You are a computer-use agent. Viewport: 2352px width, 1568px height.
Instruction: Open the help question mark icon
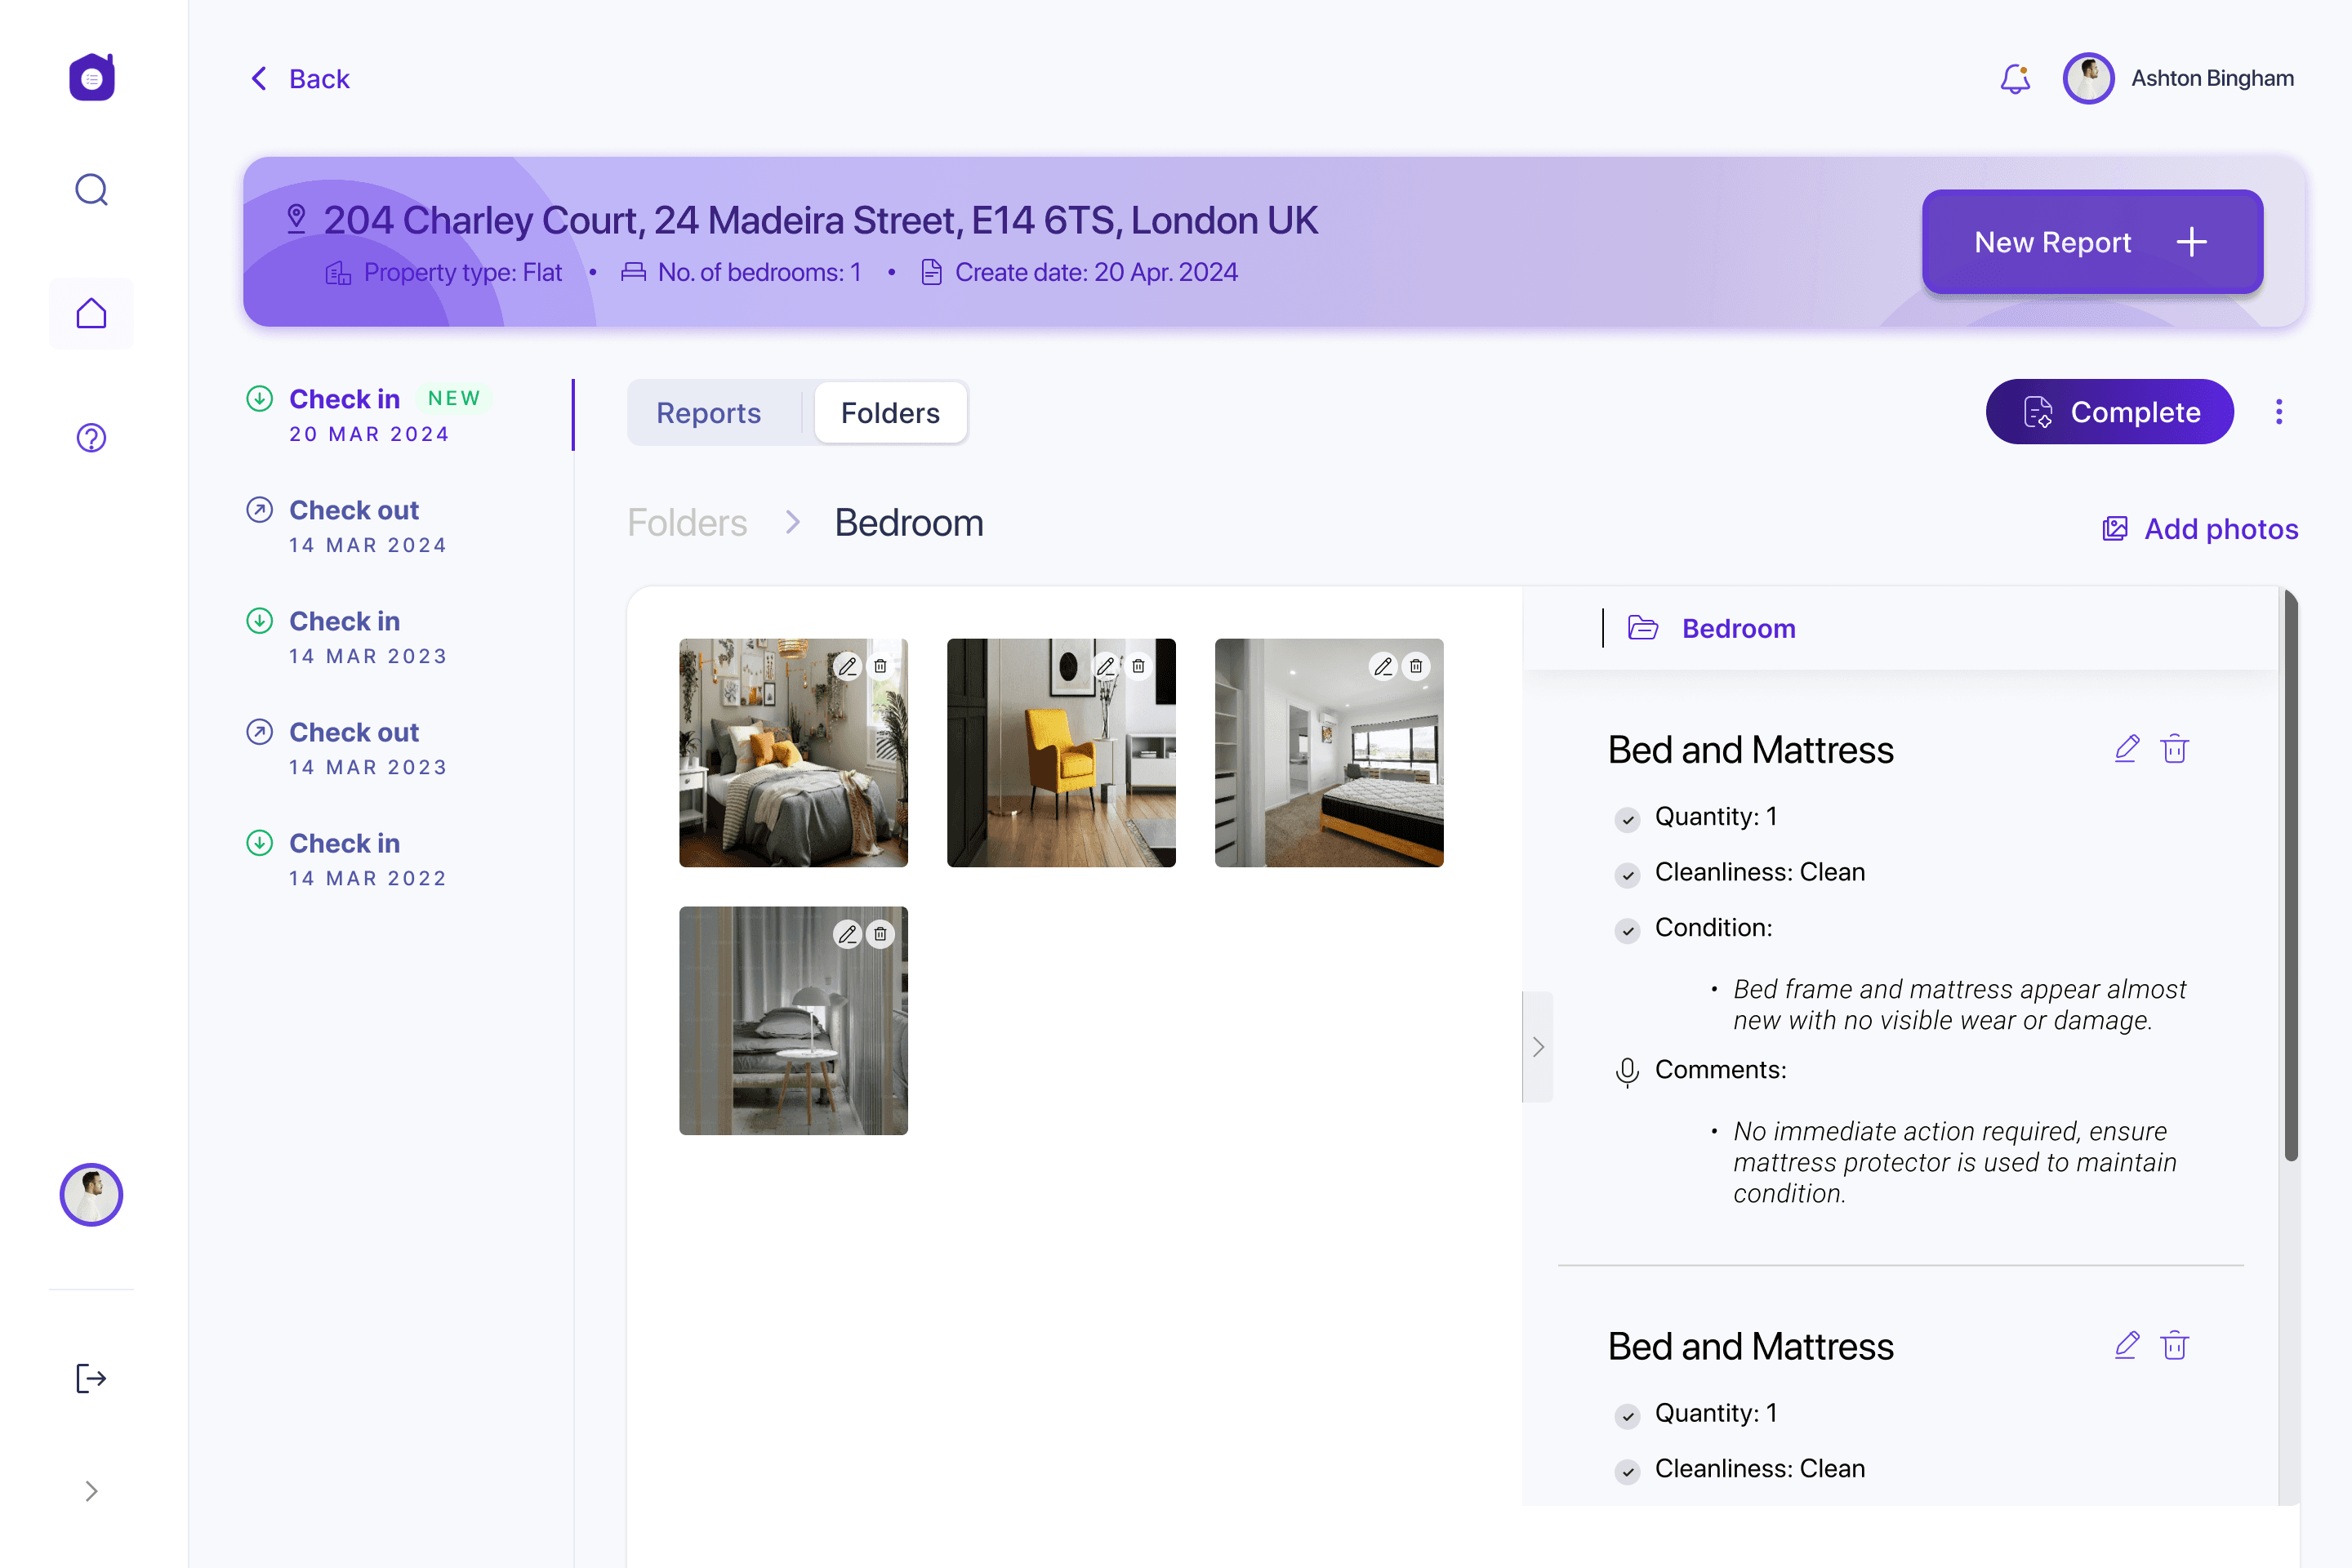(x=91, y=438)
